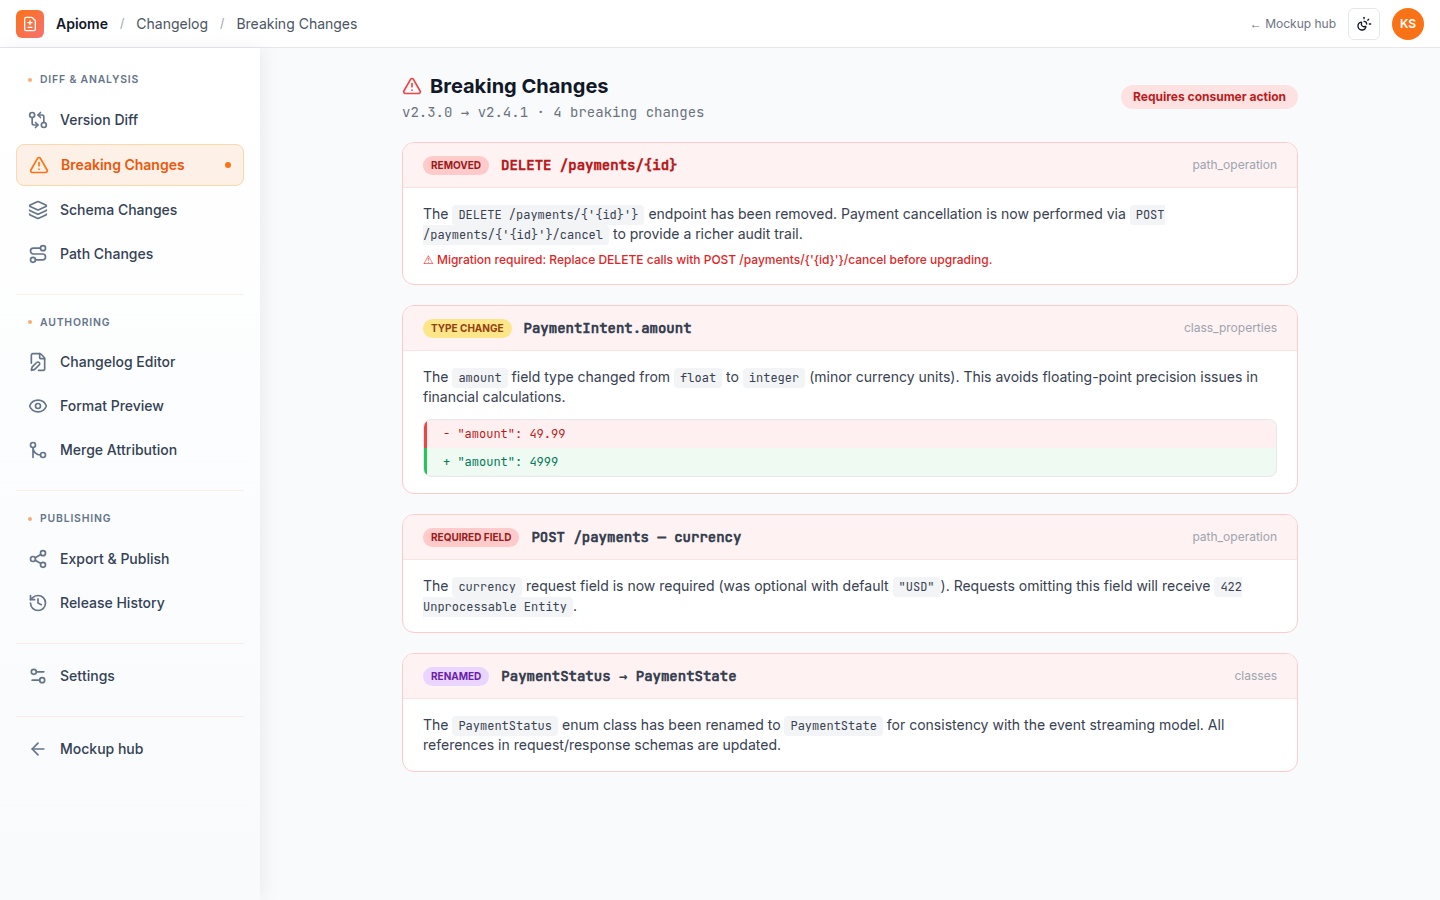Screen dimensions: 1440x900
Task: Select Breaking Changes sidebar item
Action: tap(130, 165)
